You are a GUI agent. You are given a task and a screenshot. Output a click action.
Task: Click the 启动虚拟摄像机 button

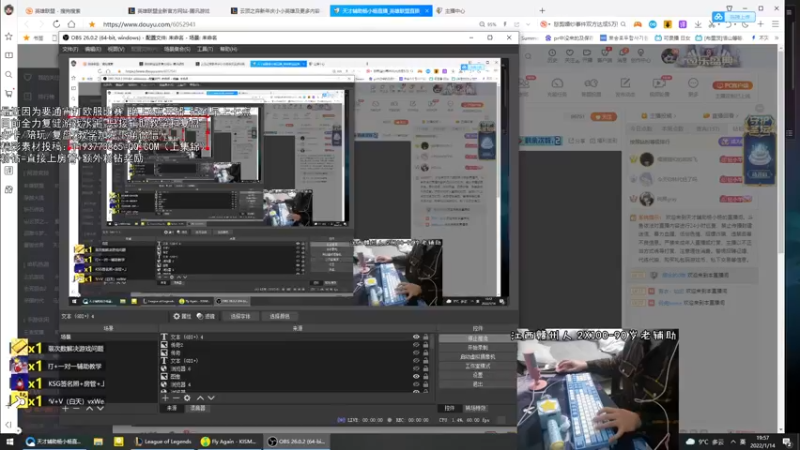(x=478, y=357)
